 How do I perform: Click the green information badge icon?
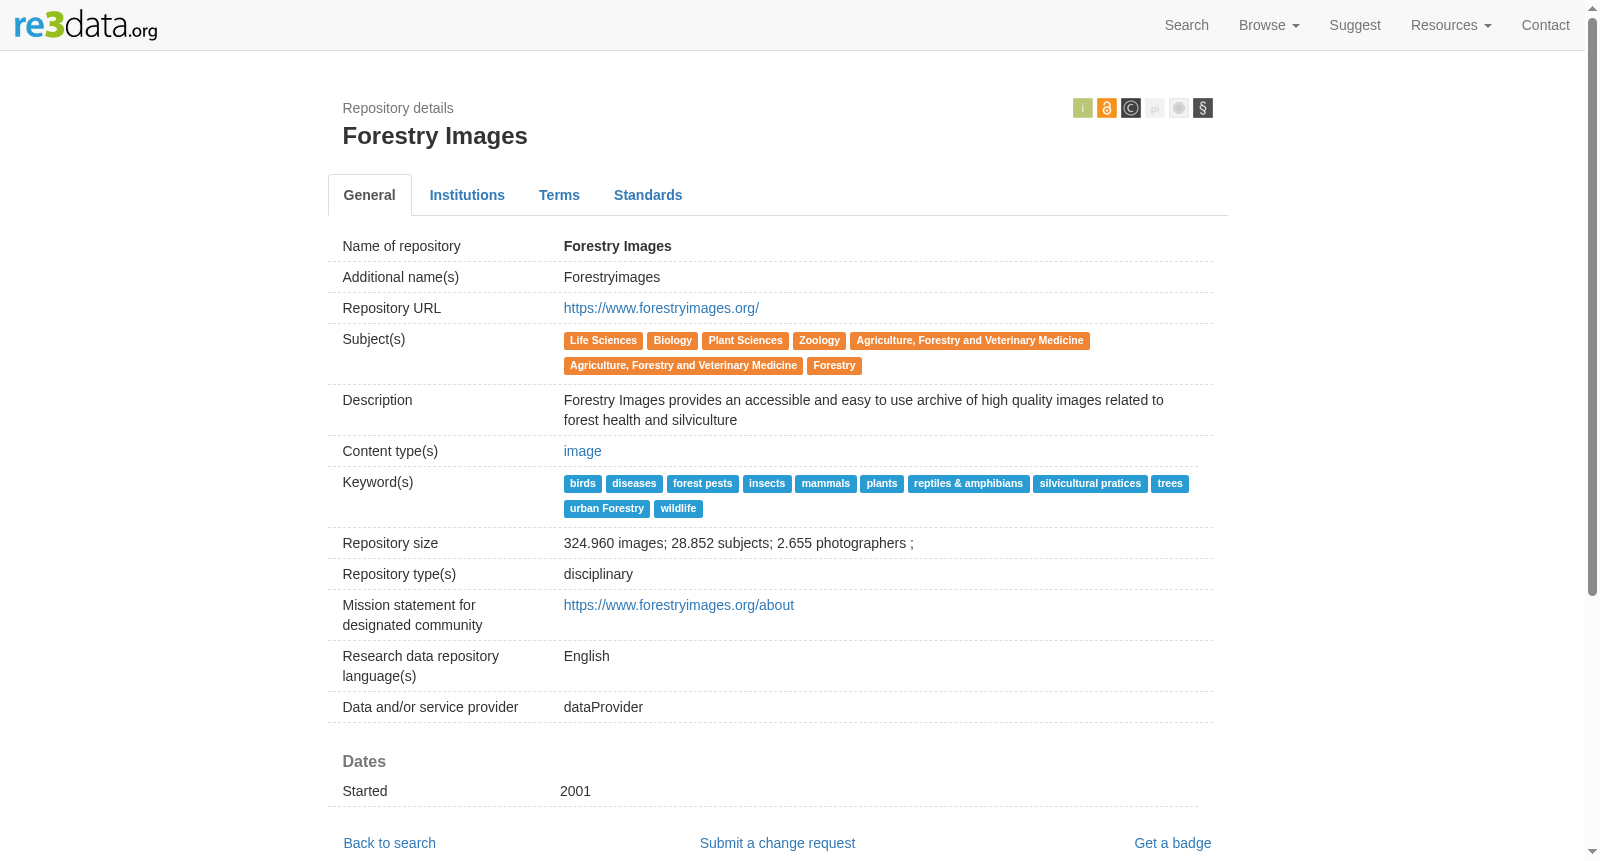[1083, 108]
